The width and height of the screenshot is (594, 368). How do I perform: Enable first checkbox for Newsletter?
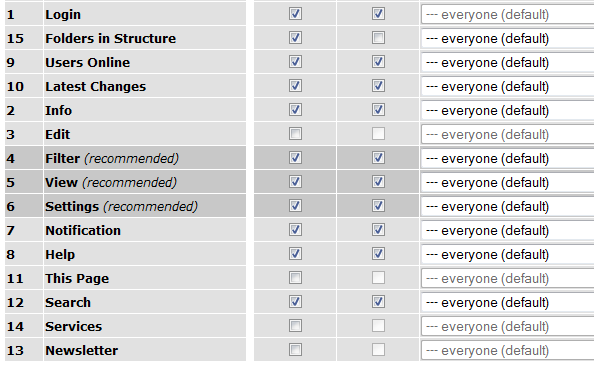coord(295,349)
